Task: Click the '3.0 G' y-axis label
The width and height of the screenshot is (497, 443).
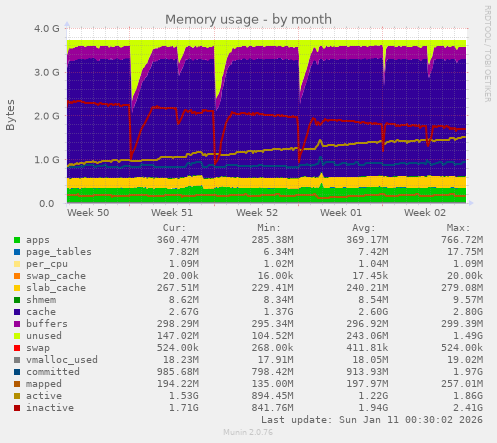Action: 47,72
